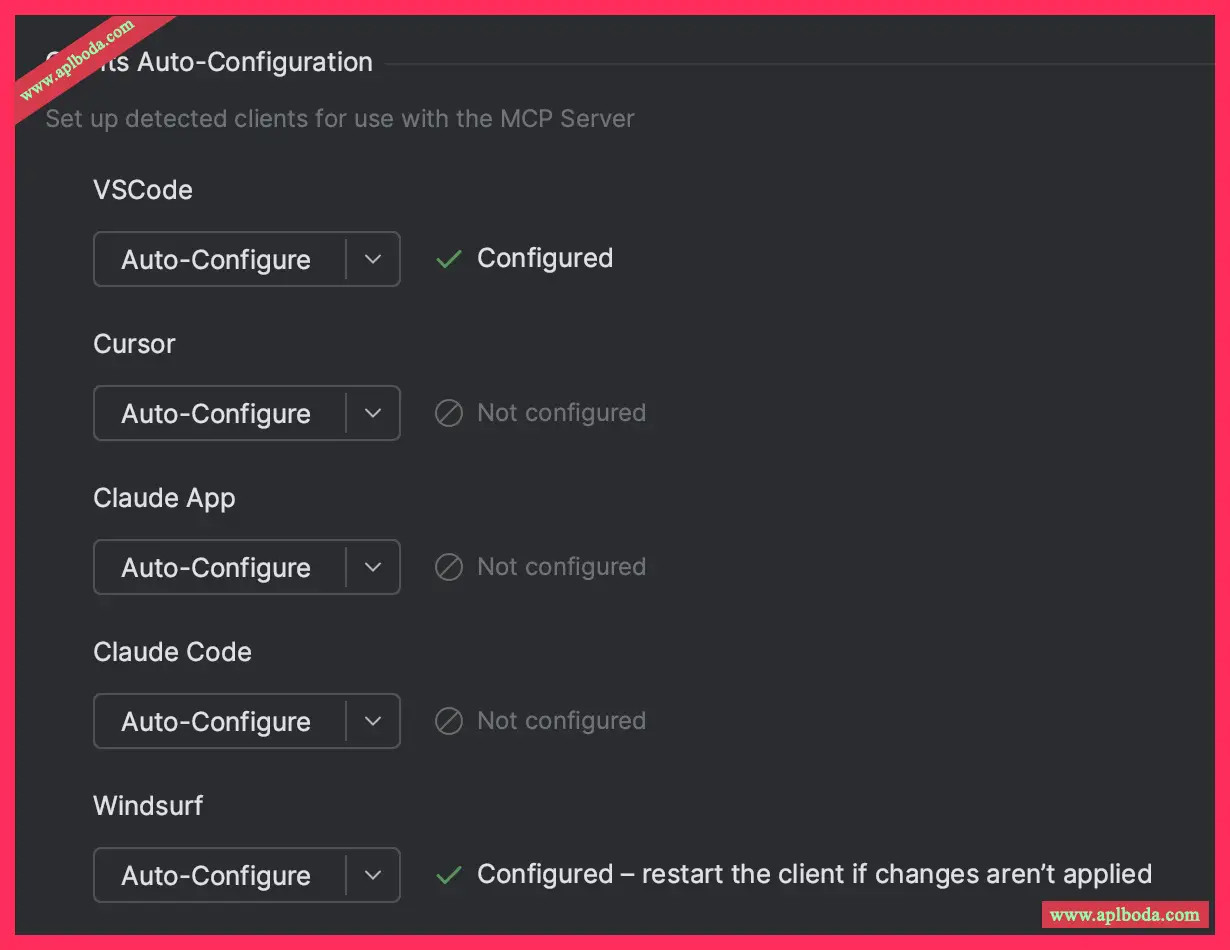
Task: Click the 'Set up detected clients' description text
Action: [340, 119]
